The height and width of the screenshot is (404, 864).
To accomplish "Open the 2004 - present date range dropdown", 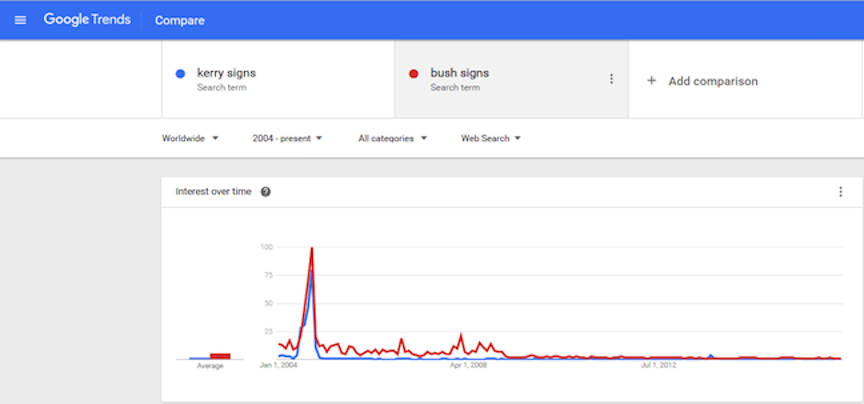I will [x=287, y=138].
